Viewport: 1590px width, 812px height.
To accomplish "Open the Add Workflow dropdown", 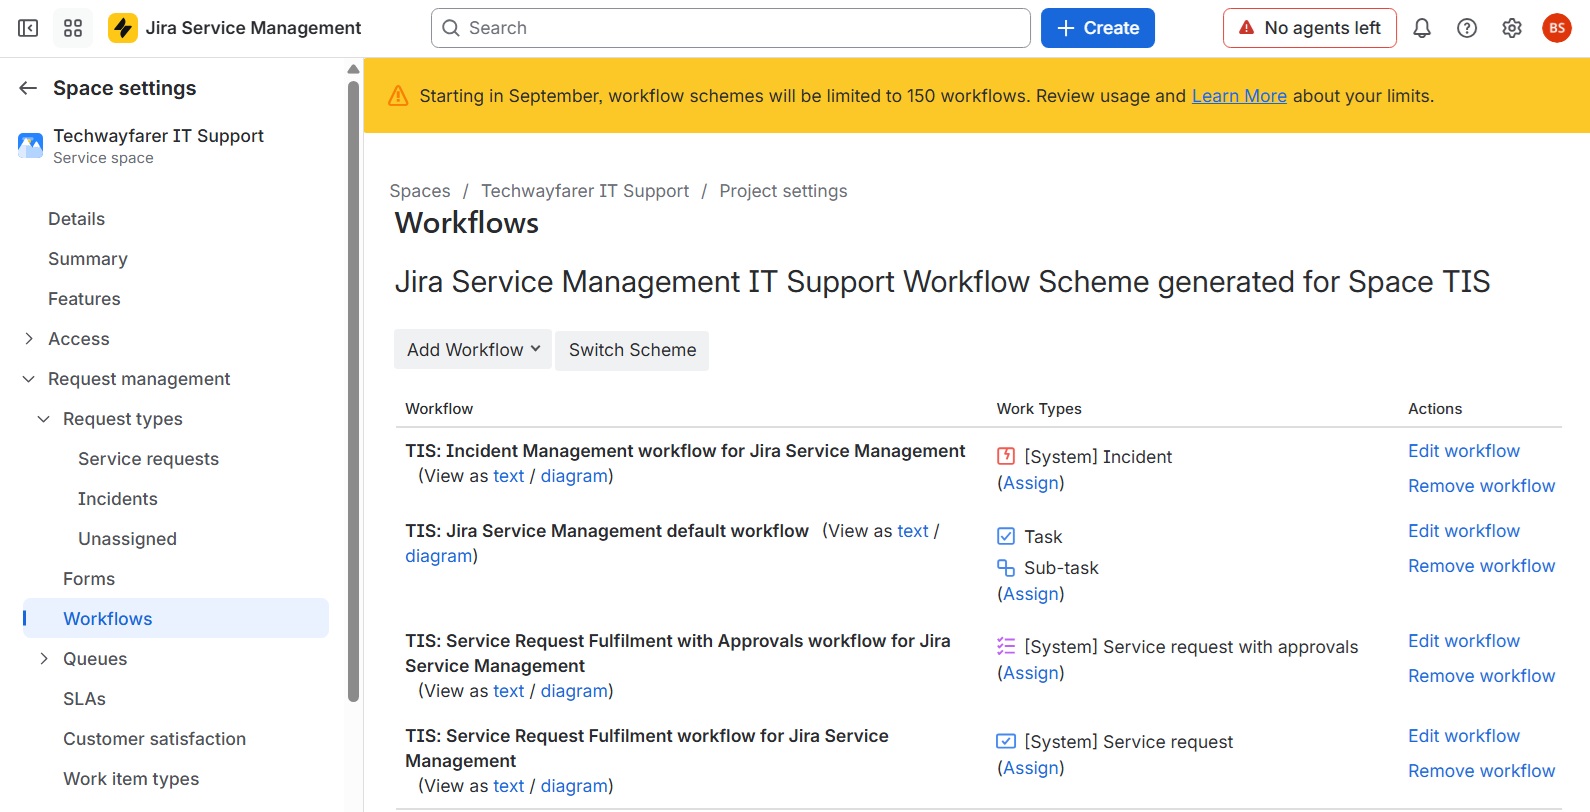I will [473, 350].
